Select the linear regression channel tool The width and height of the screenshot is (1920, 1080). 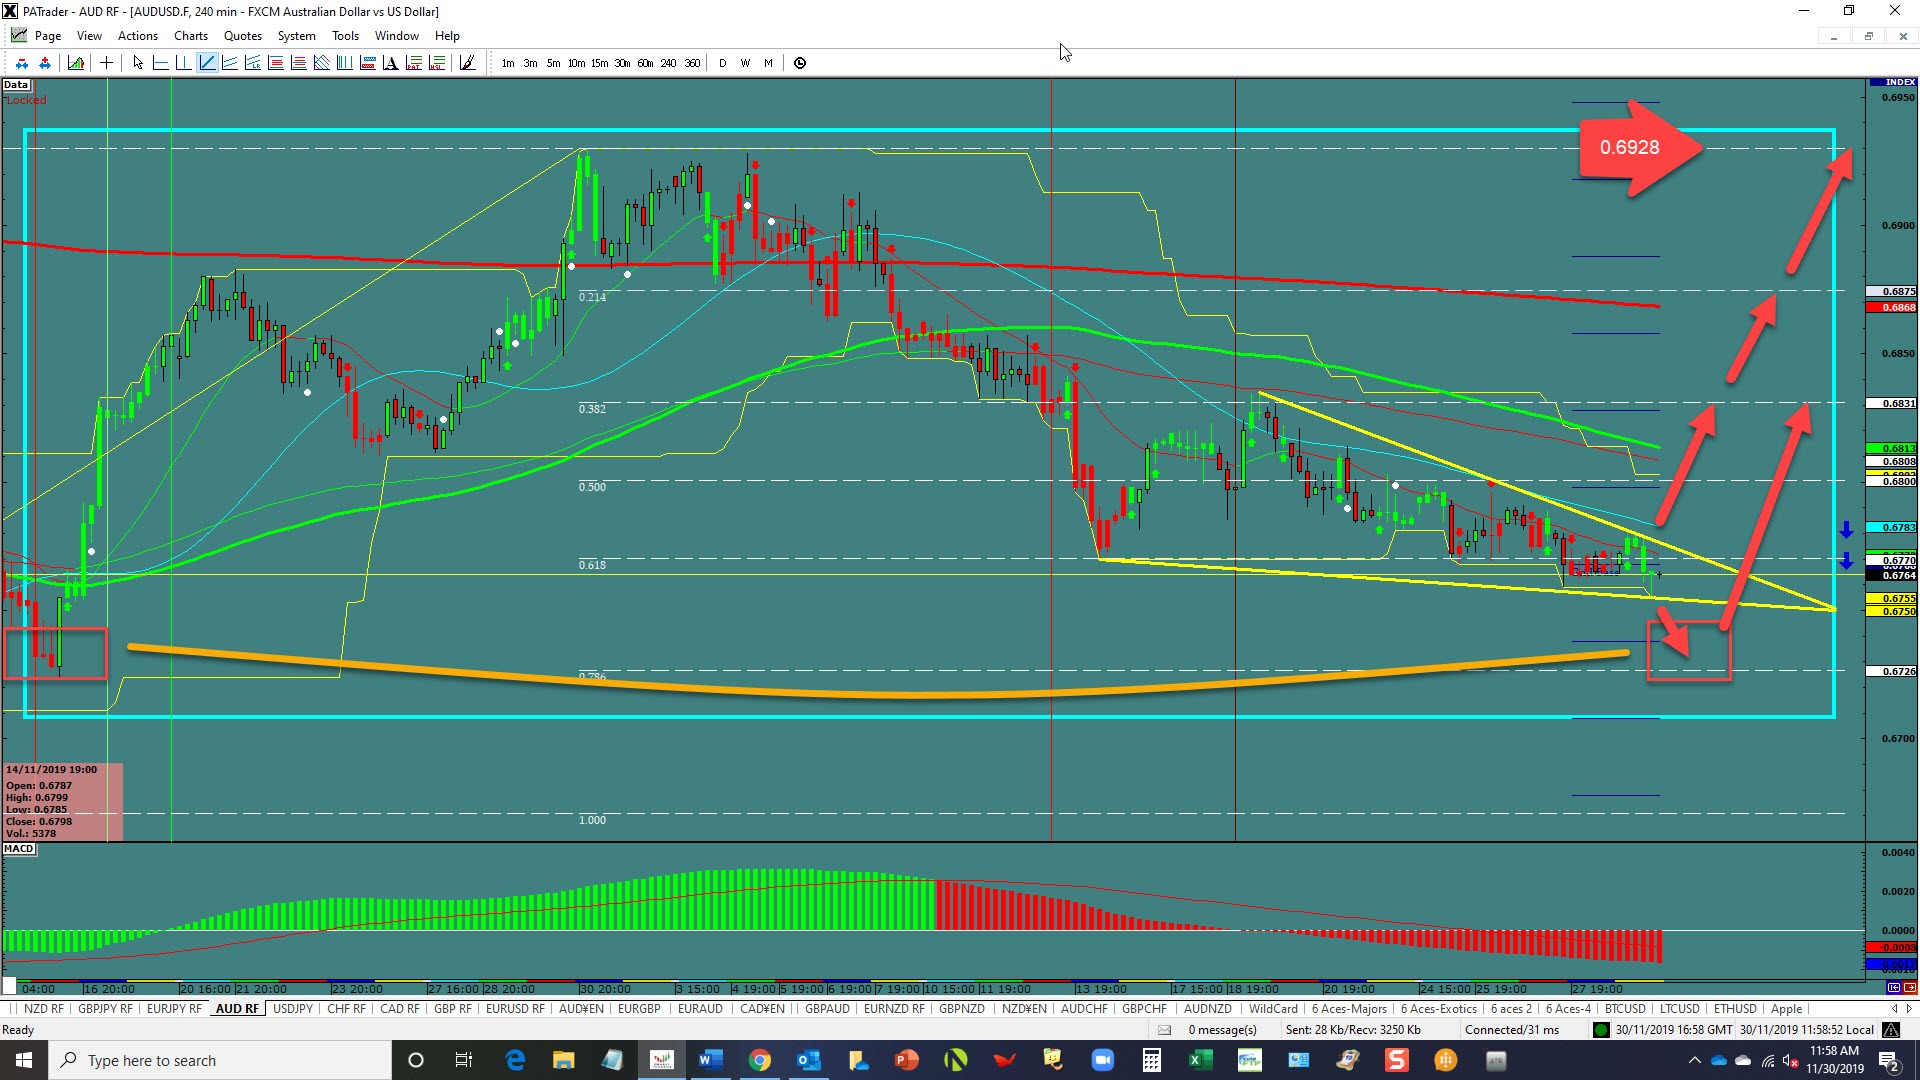coord(253,63)
